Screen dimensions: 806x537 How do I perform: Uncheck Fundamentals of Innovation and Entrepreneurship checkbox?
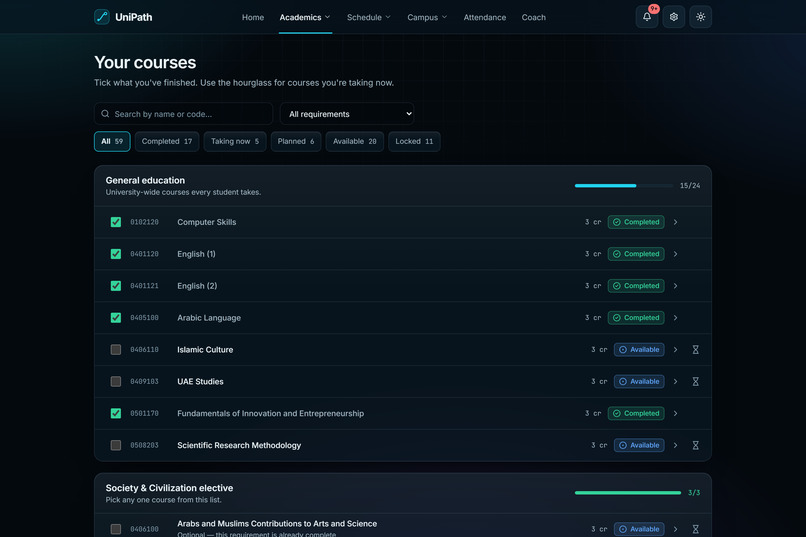click(x=116, y=413)
